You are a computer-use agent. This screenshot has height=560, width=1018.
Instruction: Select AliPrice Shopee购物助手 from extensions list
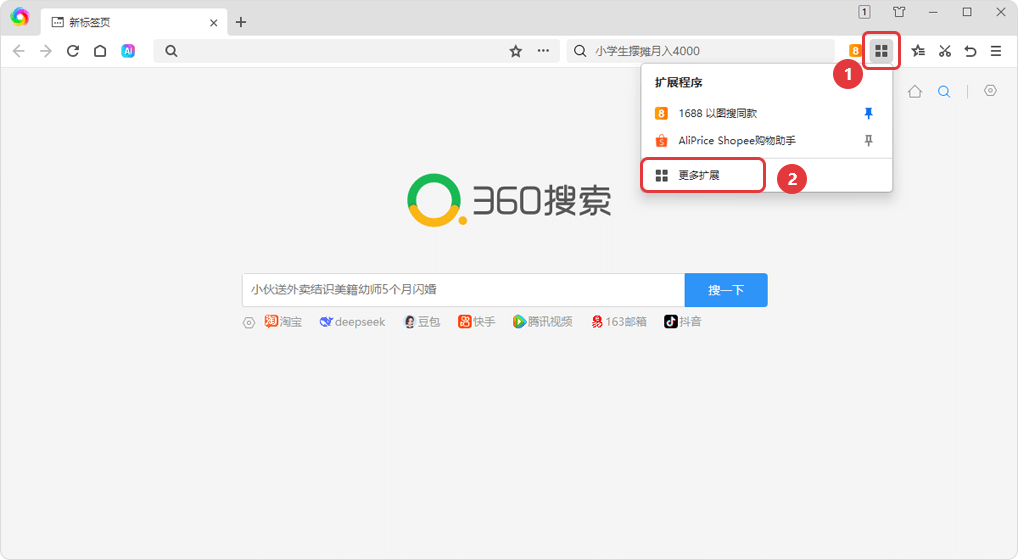[x=736, y=141]
